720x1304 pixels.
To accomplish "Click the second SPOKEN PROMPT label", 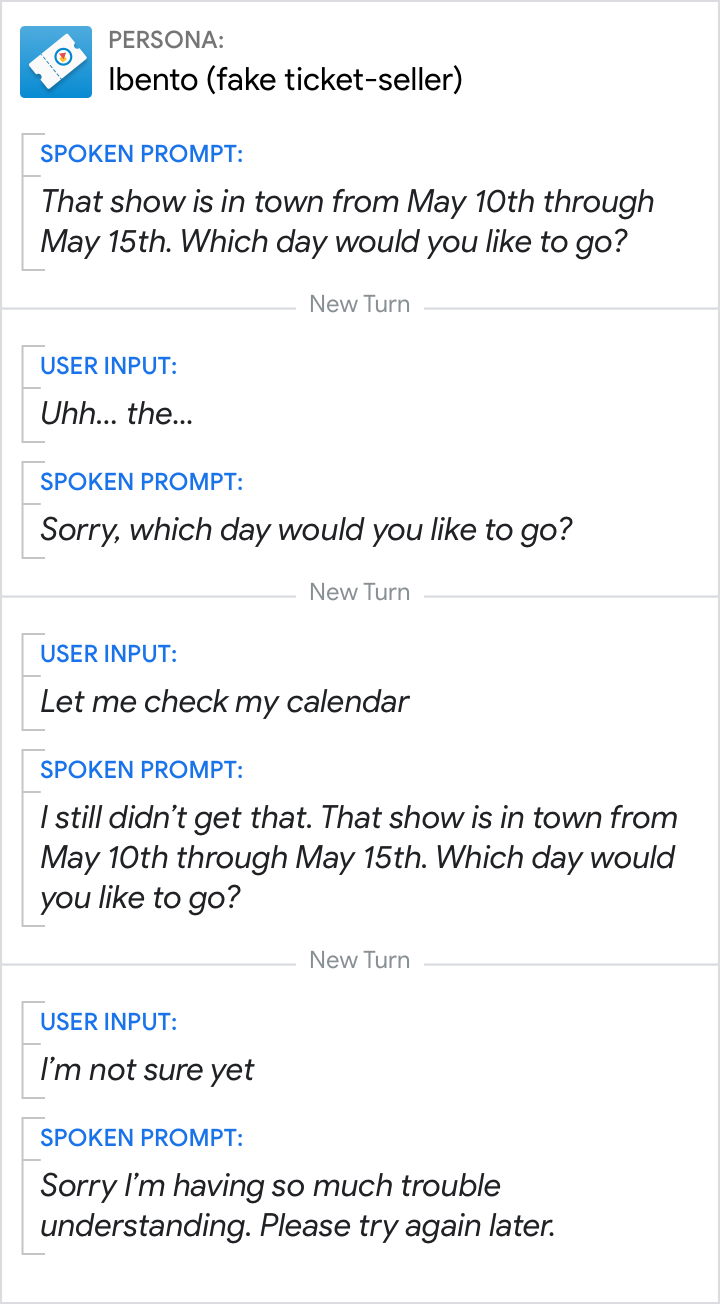I will pos(141,482).
